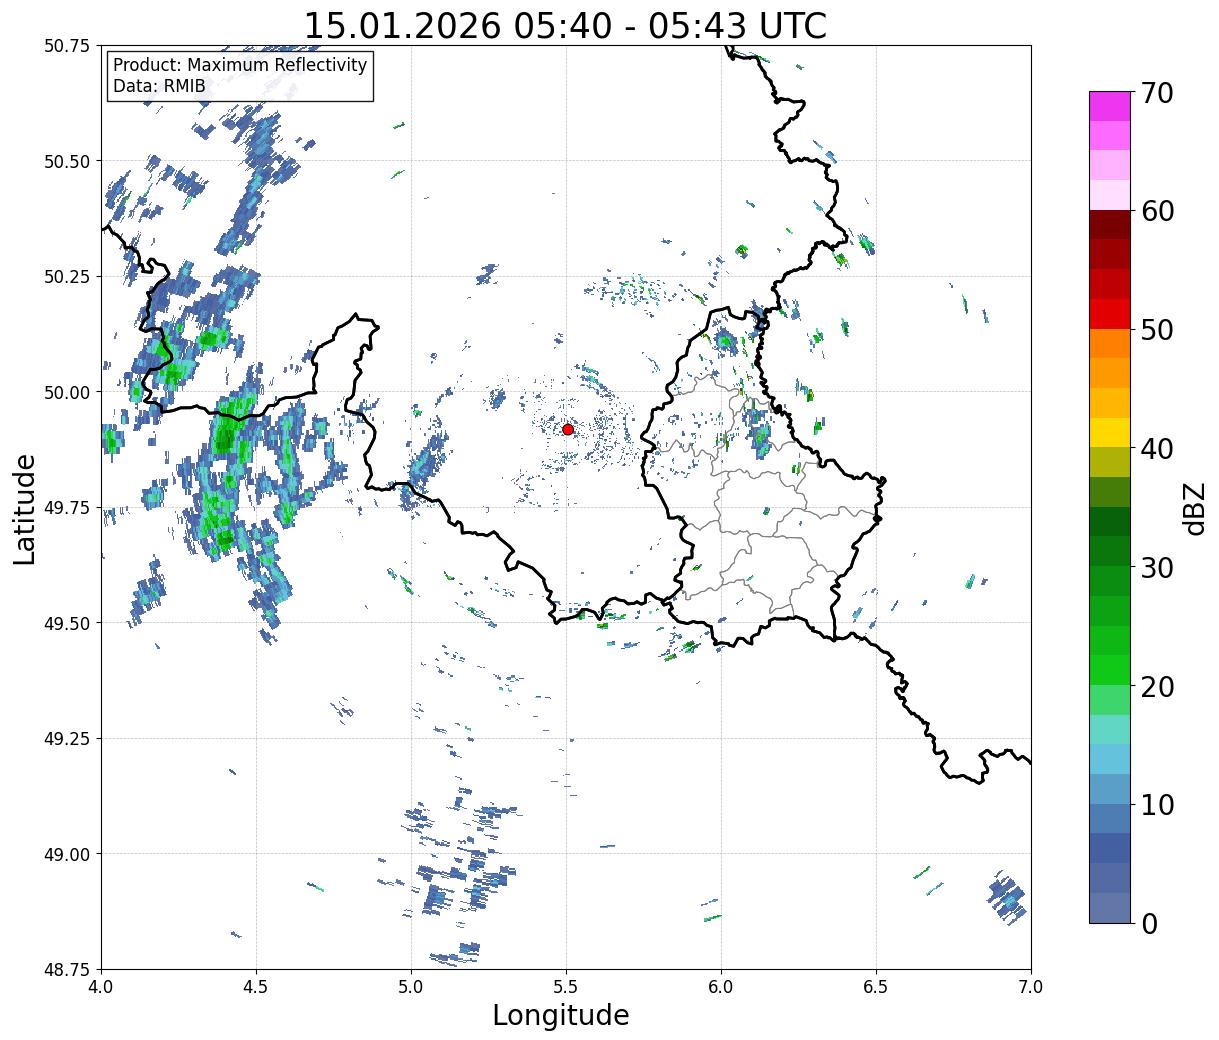Click longitude tick label 4.0
This screenshot has height=1040, width=1219.
tap(102, 987)
